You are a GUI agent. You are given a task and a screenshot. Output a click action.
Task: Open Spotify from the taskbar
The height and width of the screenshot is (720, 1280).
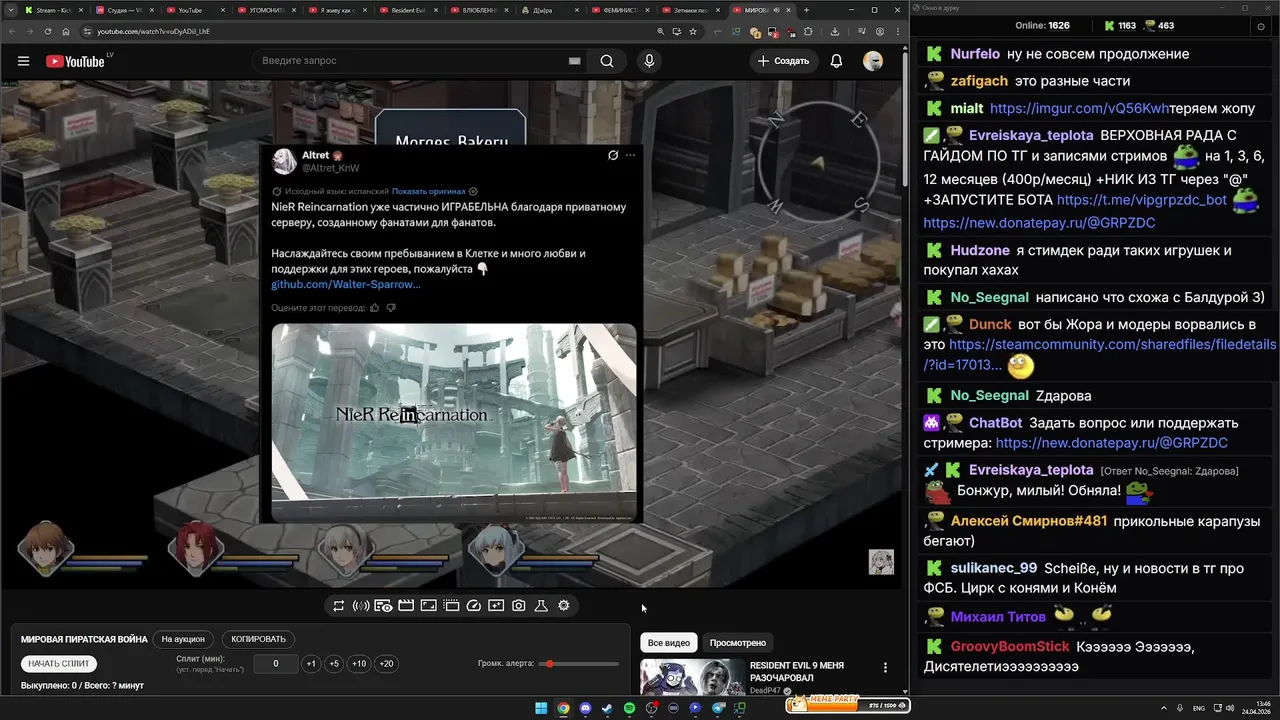[x=629, y=708]
